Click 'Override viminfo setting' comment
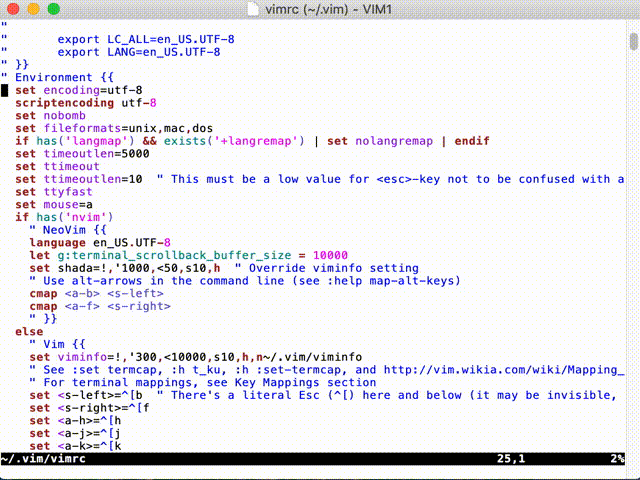Viewport: 640px width, 480px height. (x=333, y=268)
